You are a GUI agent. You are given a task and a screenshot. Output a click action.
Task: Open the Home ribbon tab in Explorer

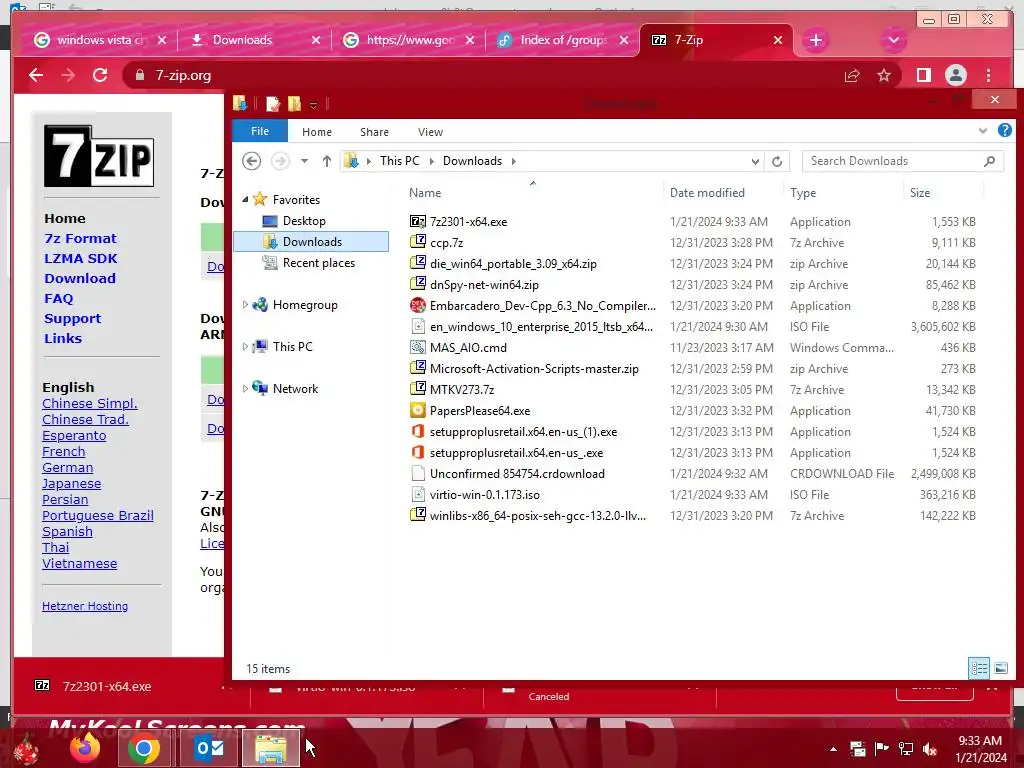[x=317, y=132]
